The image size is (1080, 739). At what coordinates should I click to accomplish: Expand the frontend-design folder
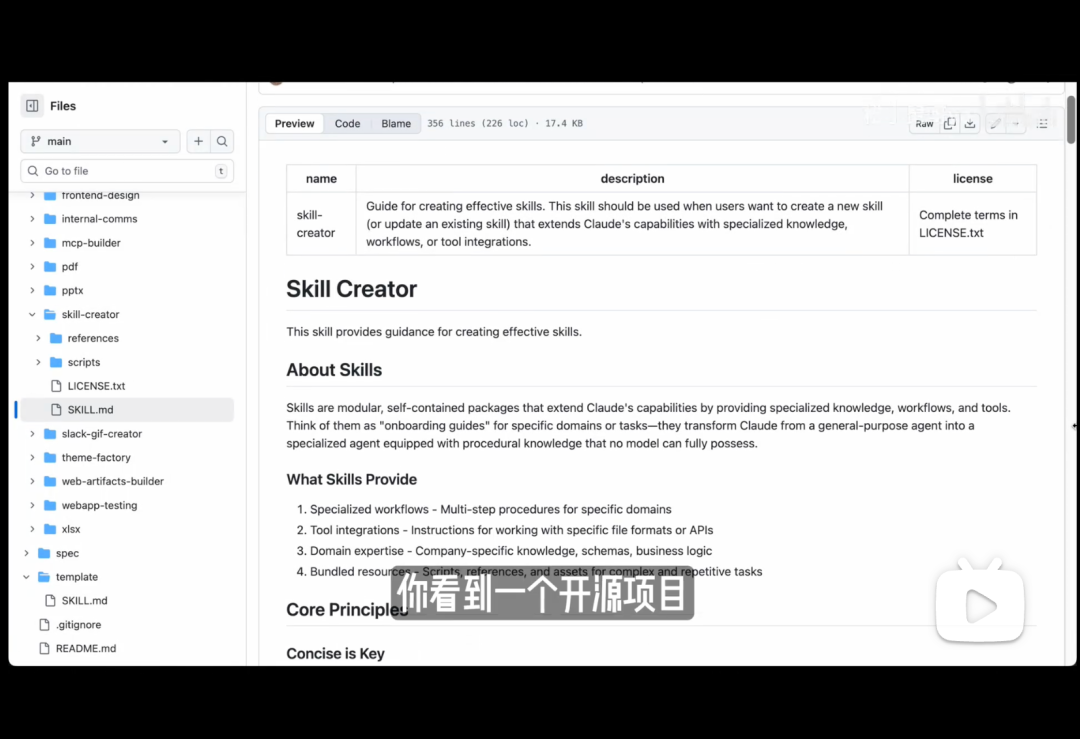pyautogui.click(x=32, y=195)
